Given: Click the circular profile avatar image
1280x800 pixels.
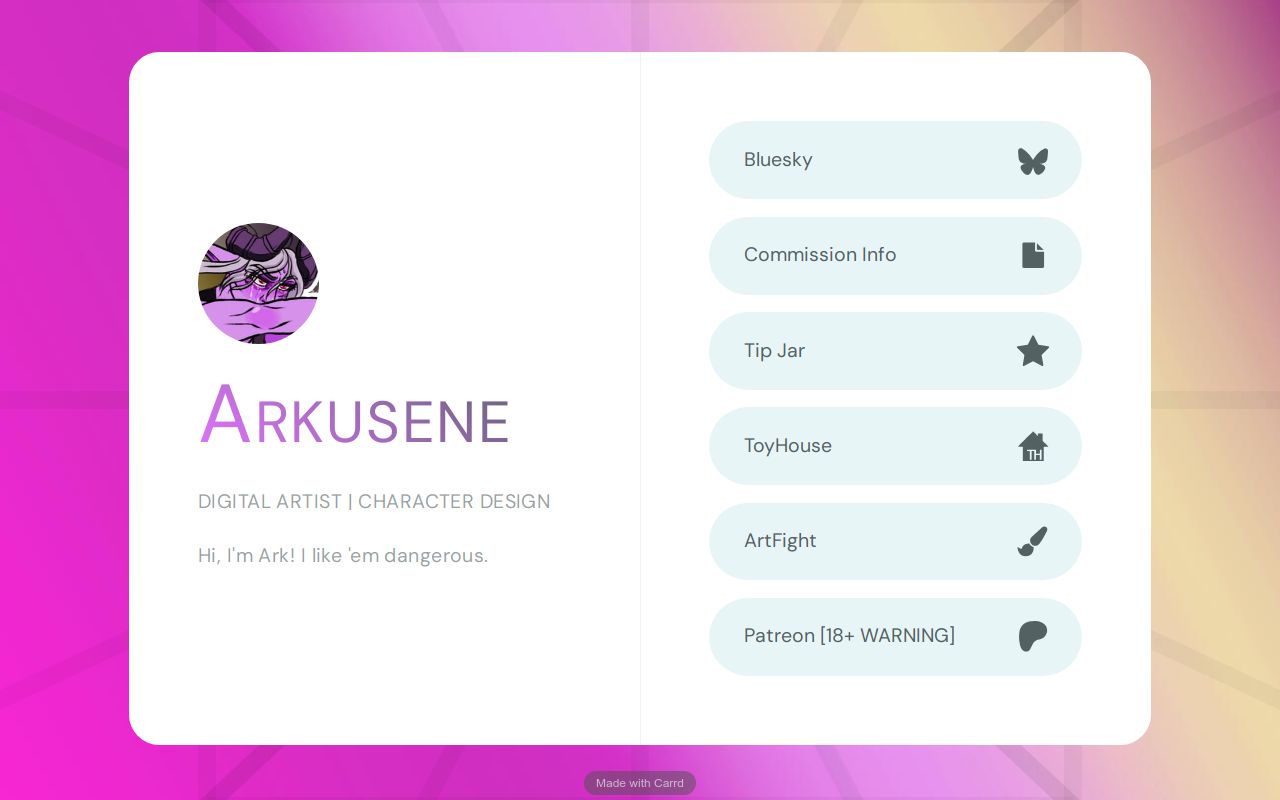Looking at the screenshot, I should pyautogui.click(x=258, y=283).
